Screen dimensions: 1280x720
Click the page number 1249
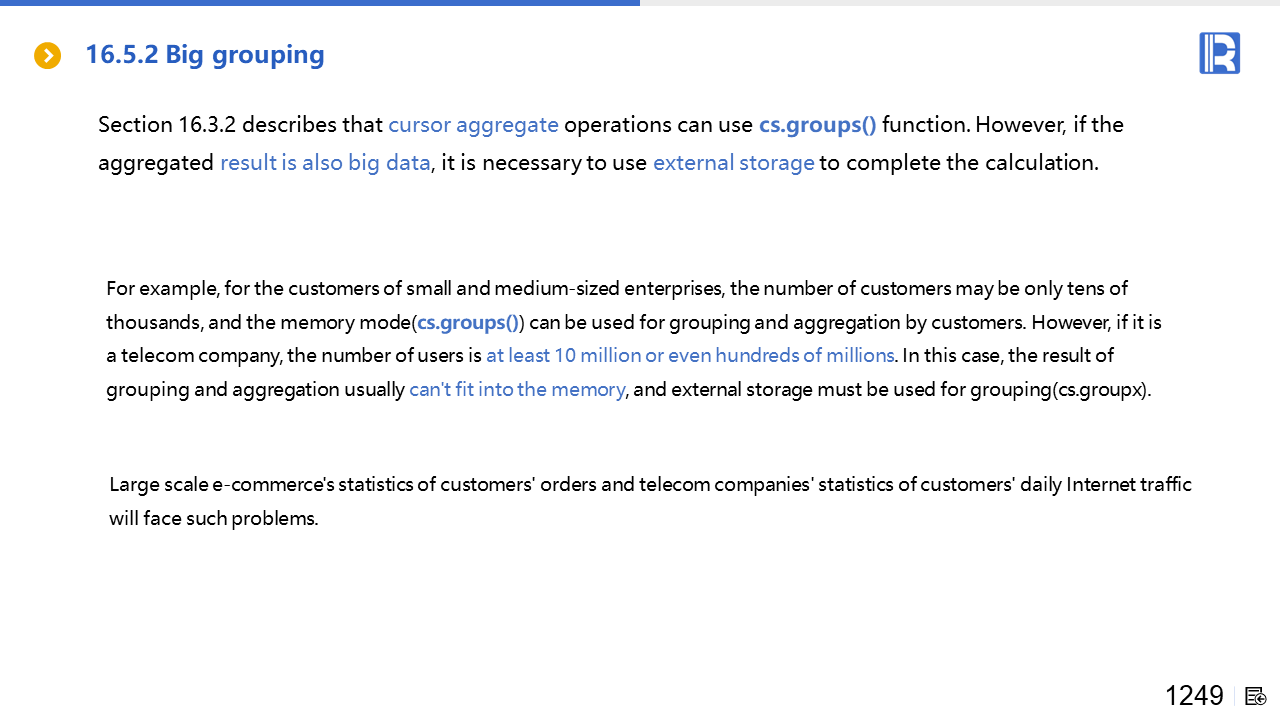click(x=1194, y=696)
